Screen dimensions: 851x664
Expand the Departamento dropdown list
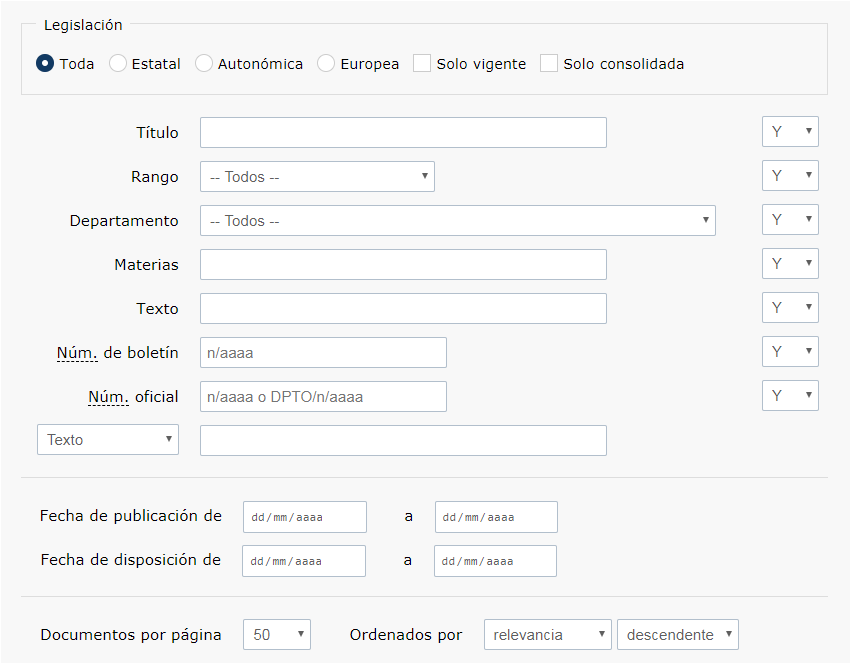(x=458, y=220)
